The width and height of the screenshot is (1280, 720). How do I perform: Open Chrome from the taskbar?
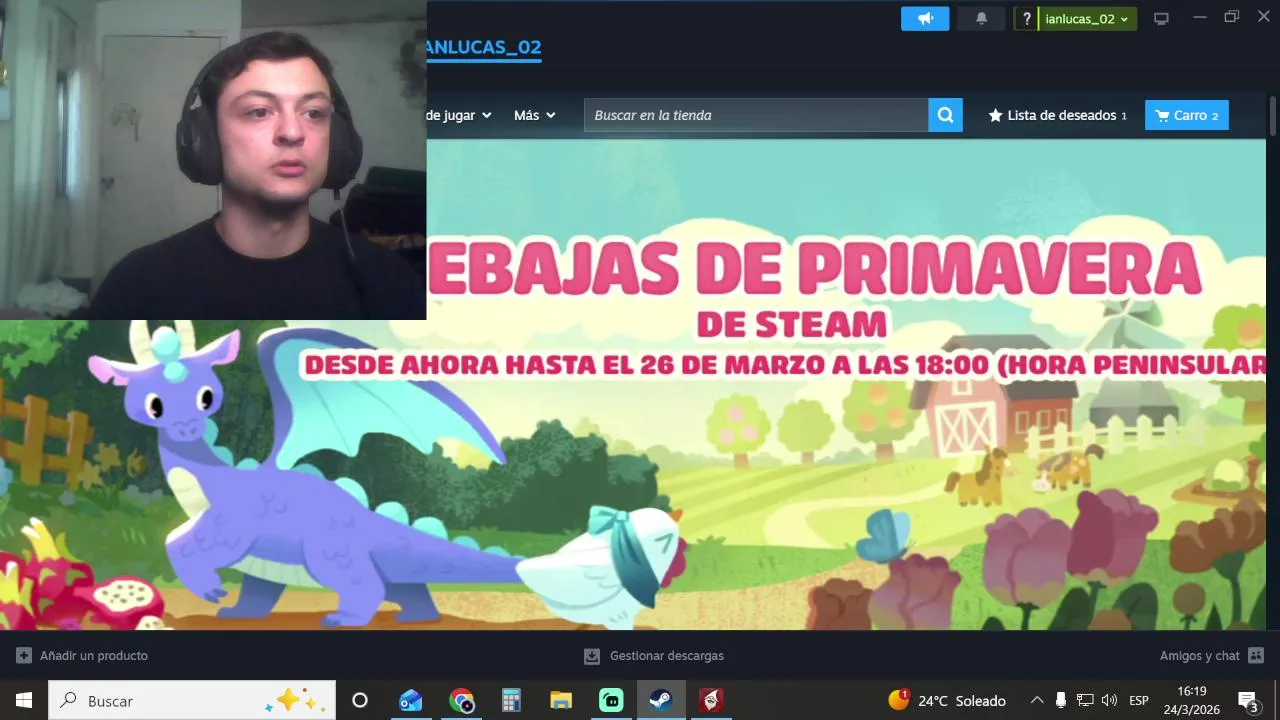(x=461, y=700)
